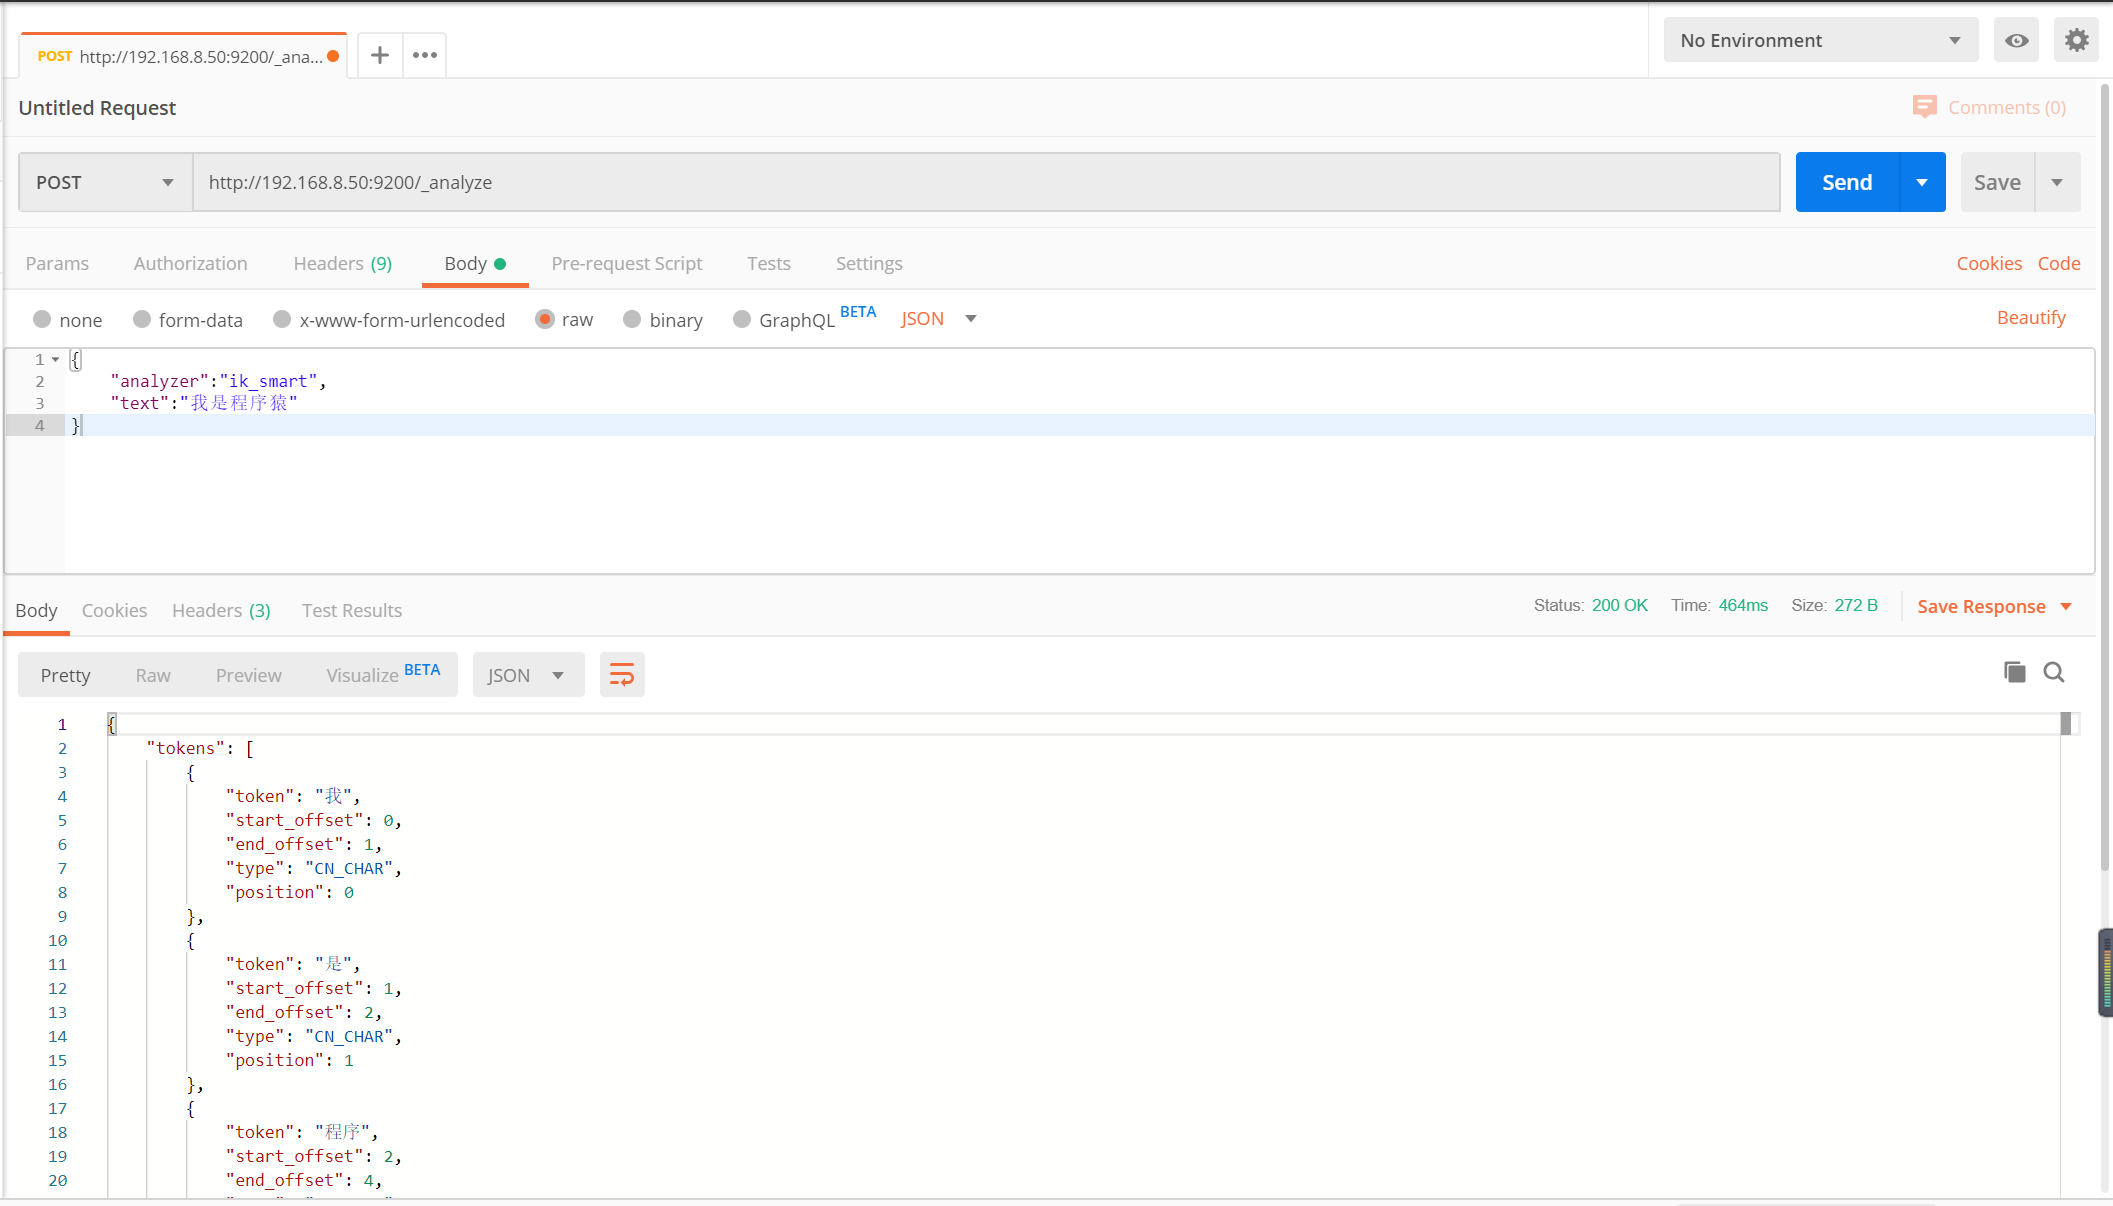Click the blue Send button
2113x1206 pixels.
pyautogui.click(x=1846, y=182)
